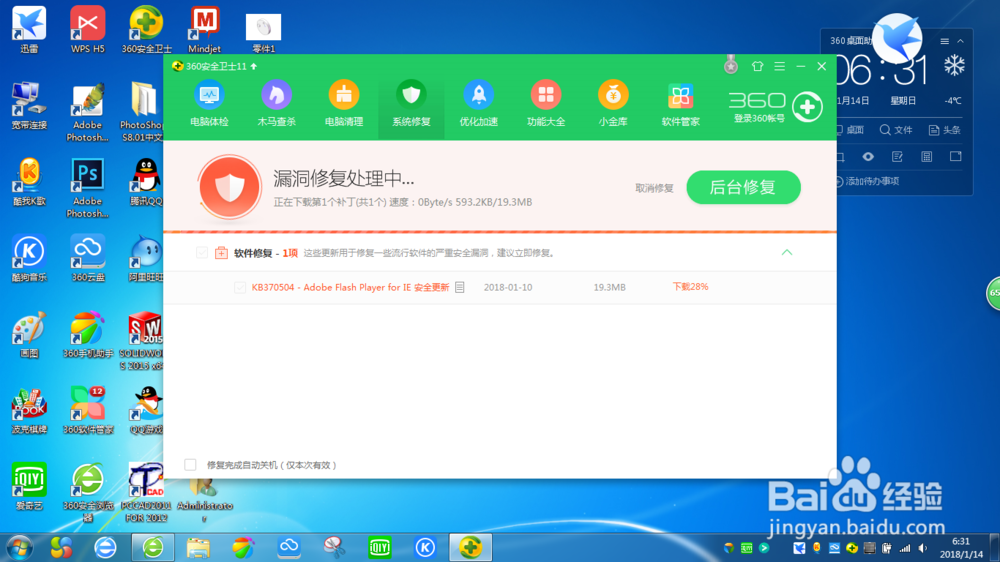Click the snowflake weather icon
Viewport: 1000px width, 562px height.
[954, 66]
